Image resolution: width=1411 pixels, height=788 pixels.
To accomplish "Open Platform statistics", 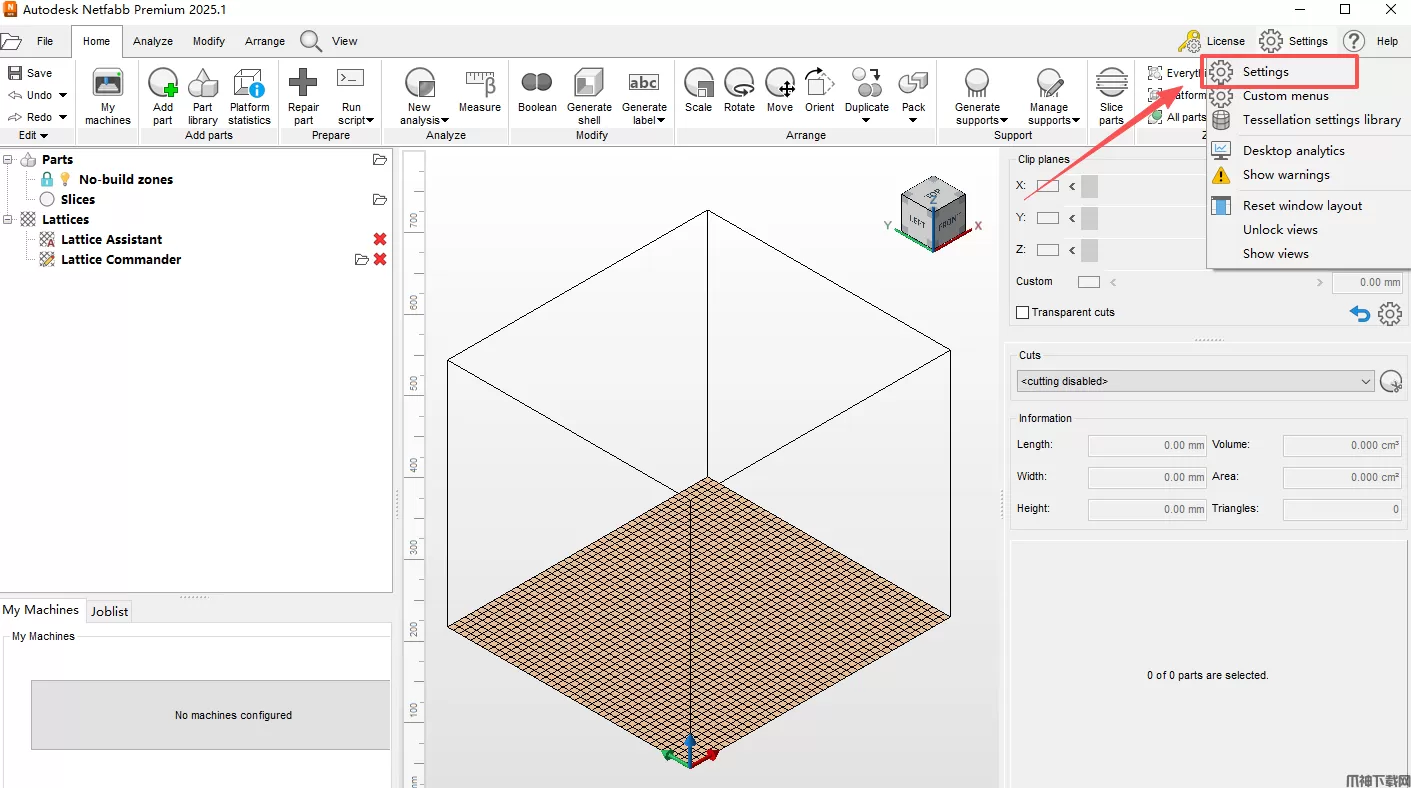I will (249, 84).
